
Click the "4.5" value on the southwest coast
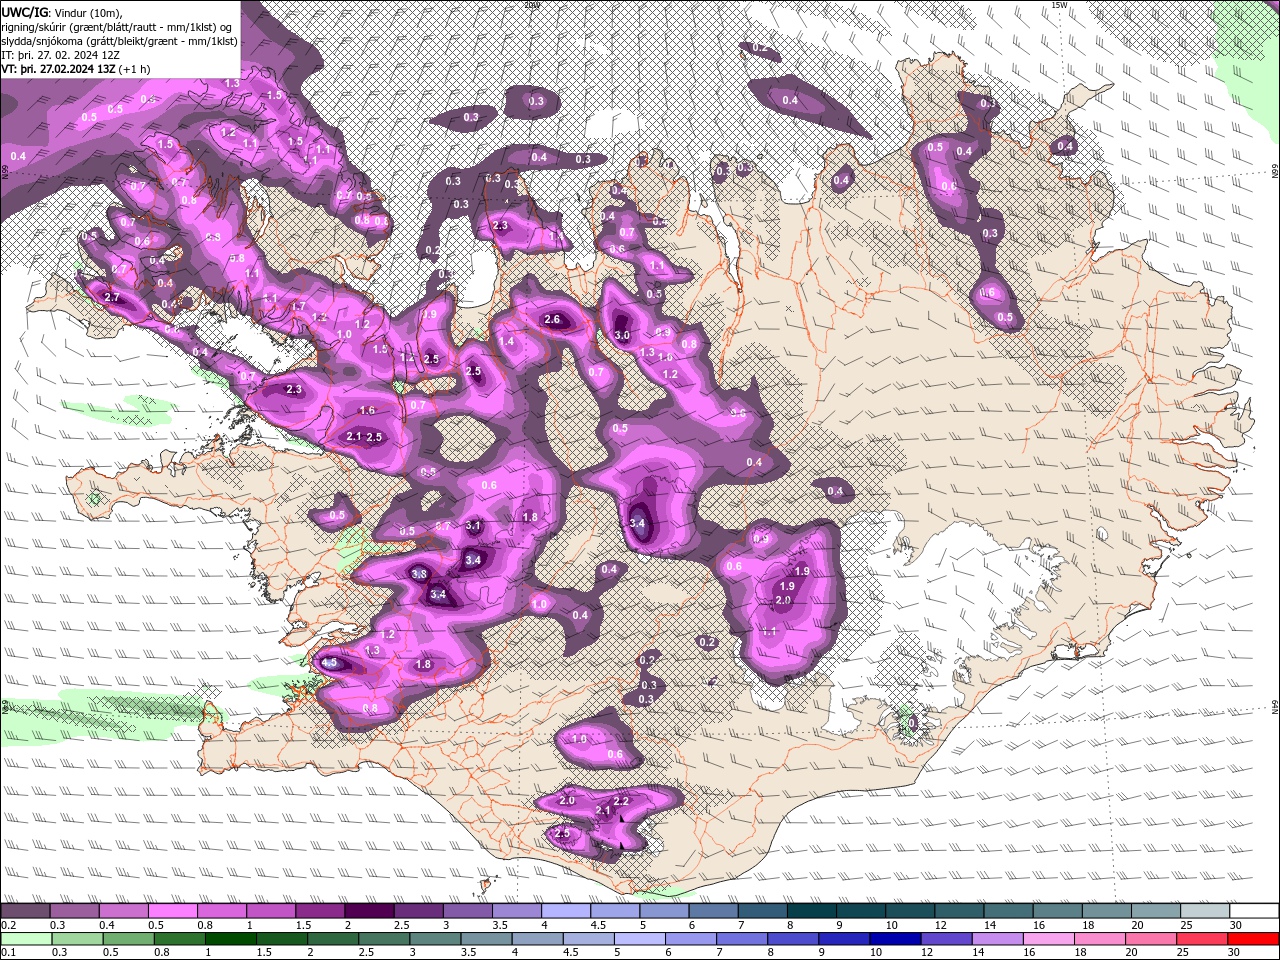(x=330, y=663)
